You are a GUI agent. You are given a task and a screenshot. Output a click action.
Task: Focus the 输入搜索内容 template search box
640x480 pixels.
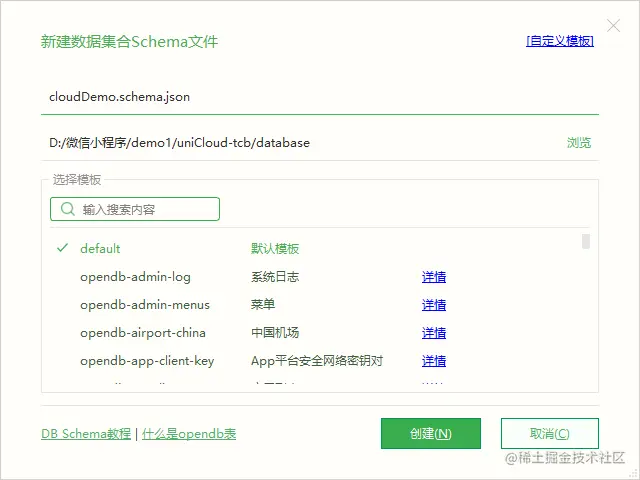click(x=135, y=209)
